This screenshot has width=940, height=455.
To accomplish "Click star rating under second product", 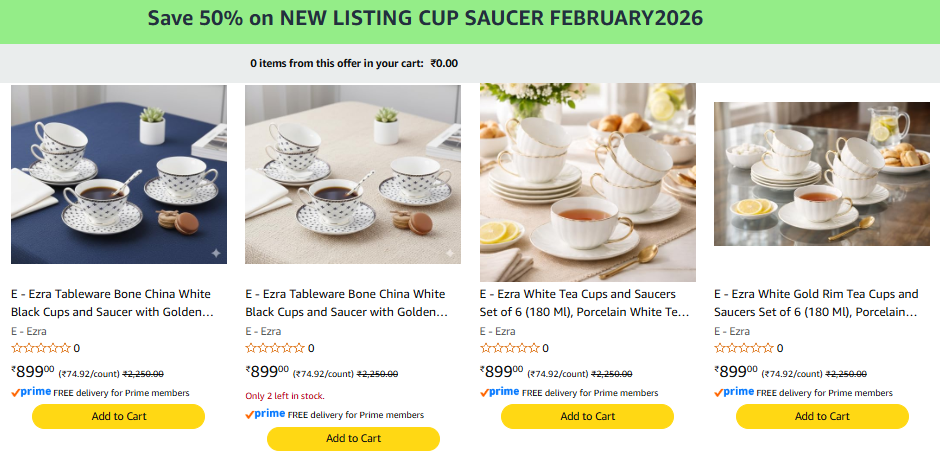I will (274, 348).
